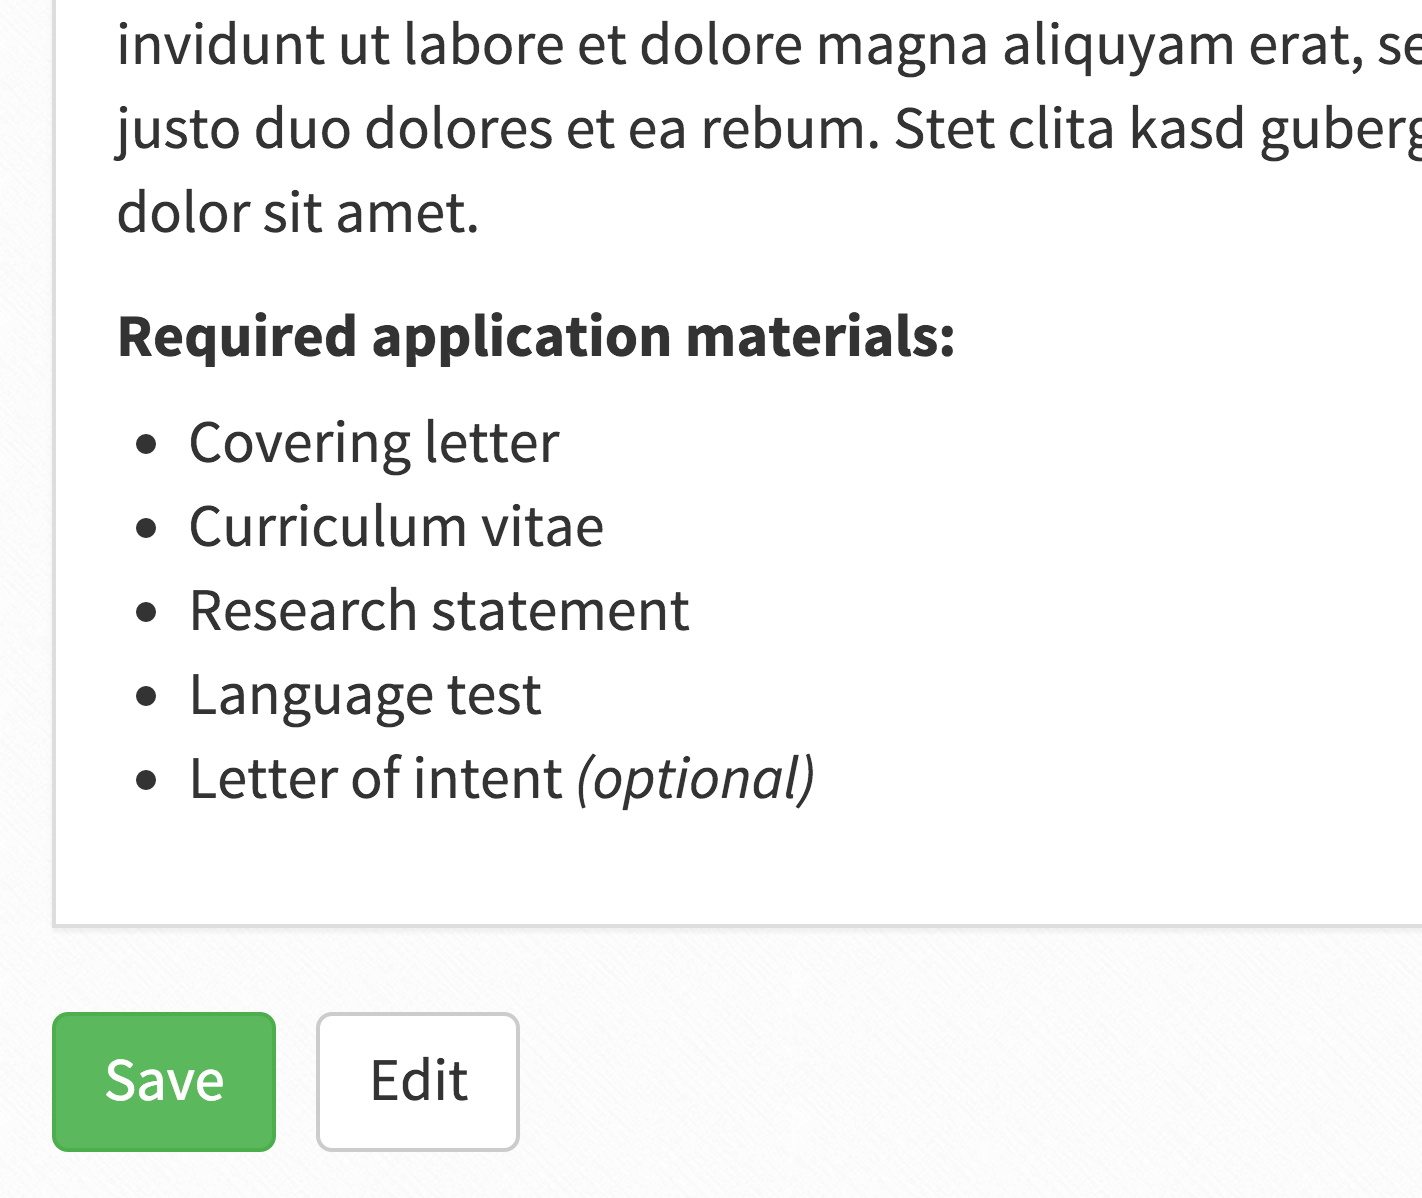The width and height of the screenshot is (1422, 1198).
Task: Click the bullet before 'Curriculum vitae'
Action: (147, 528)
